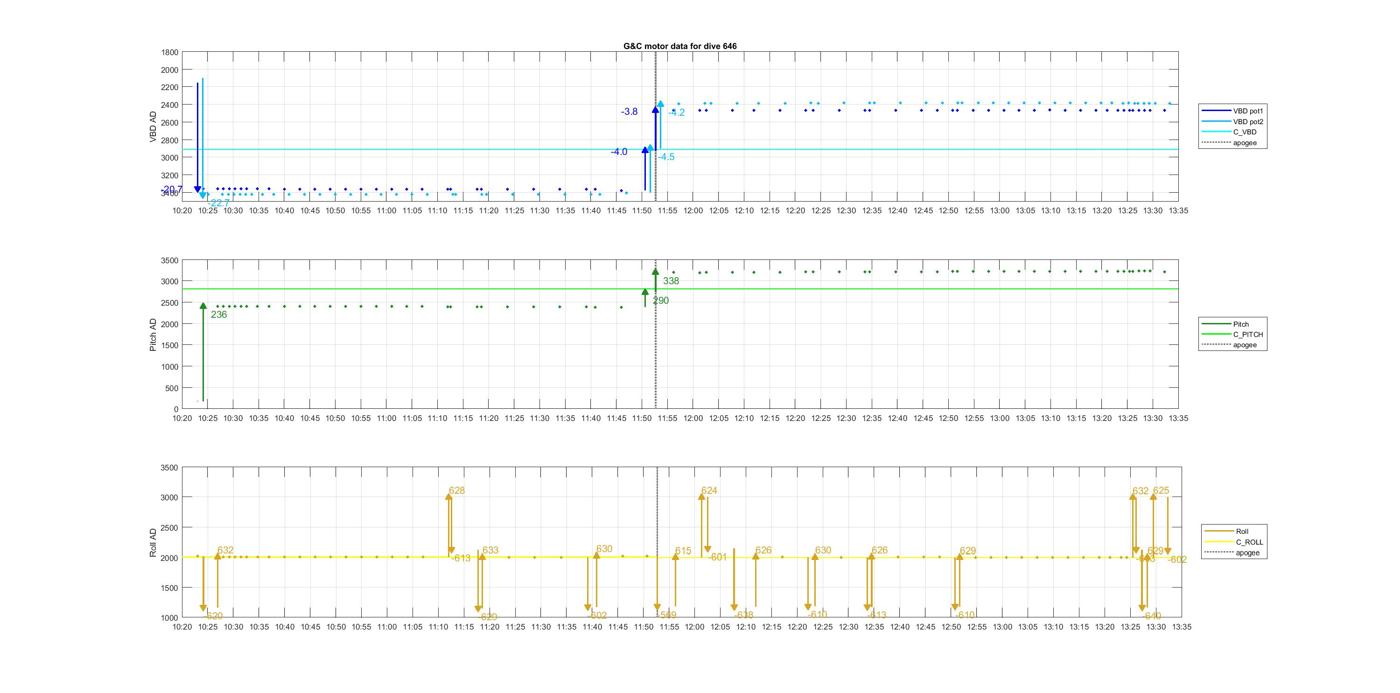Image resolution: width=1400 pixels, height=693 pixels.
Task: Click the '-4.5' VBD annotation
Action: point(666,157)
